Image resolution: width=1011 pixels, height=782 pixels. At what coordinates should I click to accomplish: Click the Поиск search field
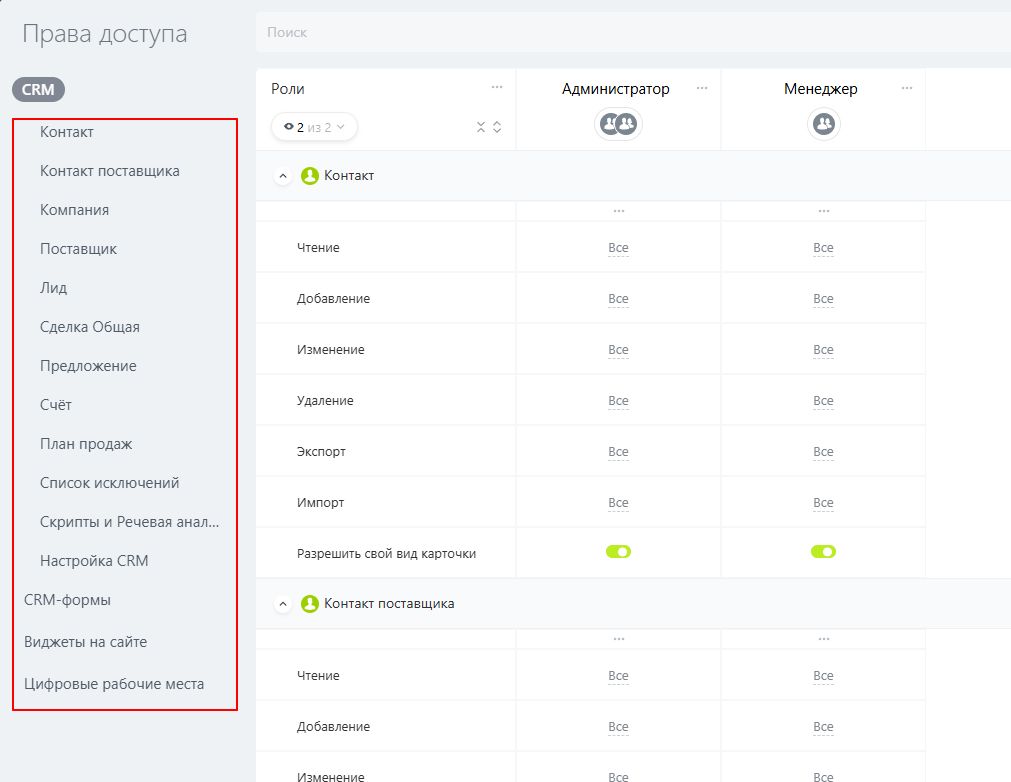coord(630,33)
